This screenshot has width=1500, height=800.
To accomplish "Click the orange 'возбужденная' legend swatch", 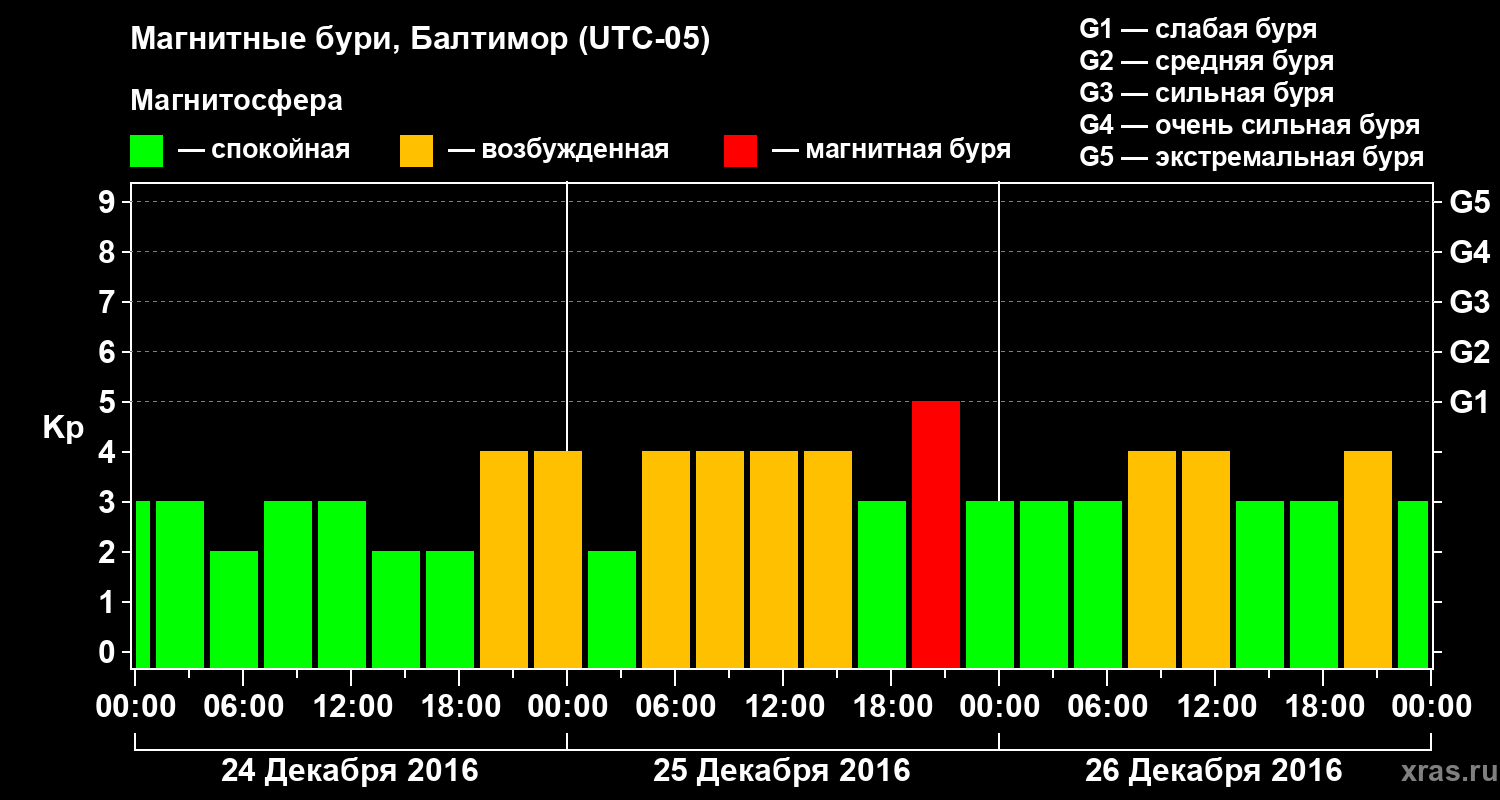I will [416, 151].
